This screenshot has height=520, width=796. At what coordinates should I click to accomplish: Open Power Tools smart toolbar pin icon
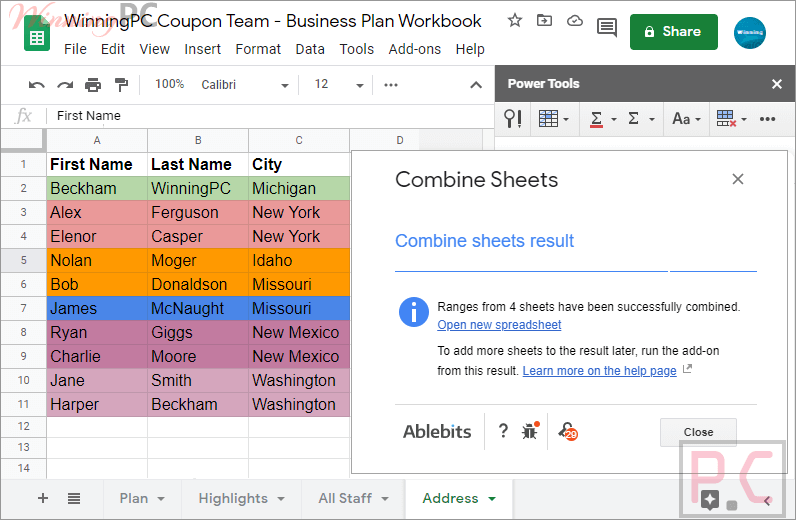pyautogui.click(x=512, y=119)
